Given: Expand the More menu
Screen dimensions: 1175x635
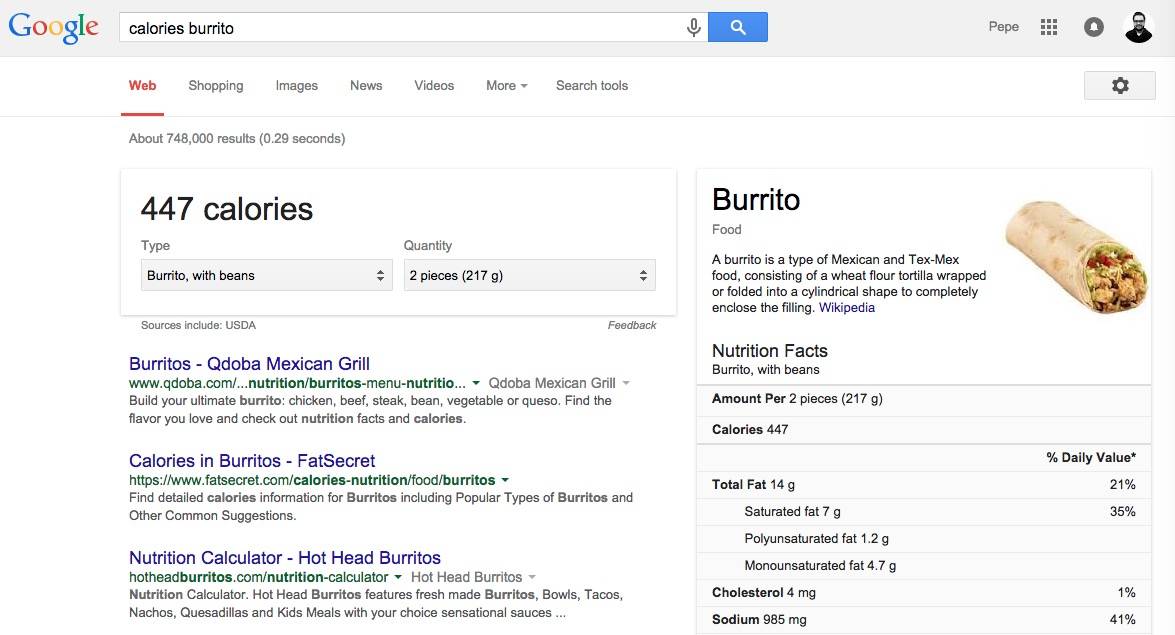Looking at the screenshot, I should click(507, 85).
